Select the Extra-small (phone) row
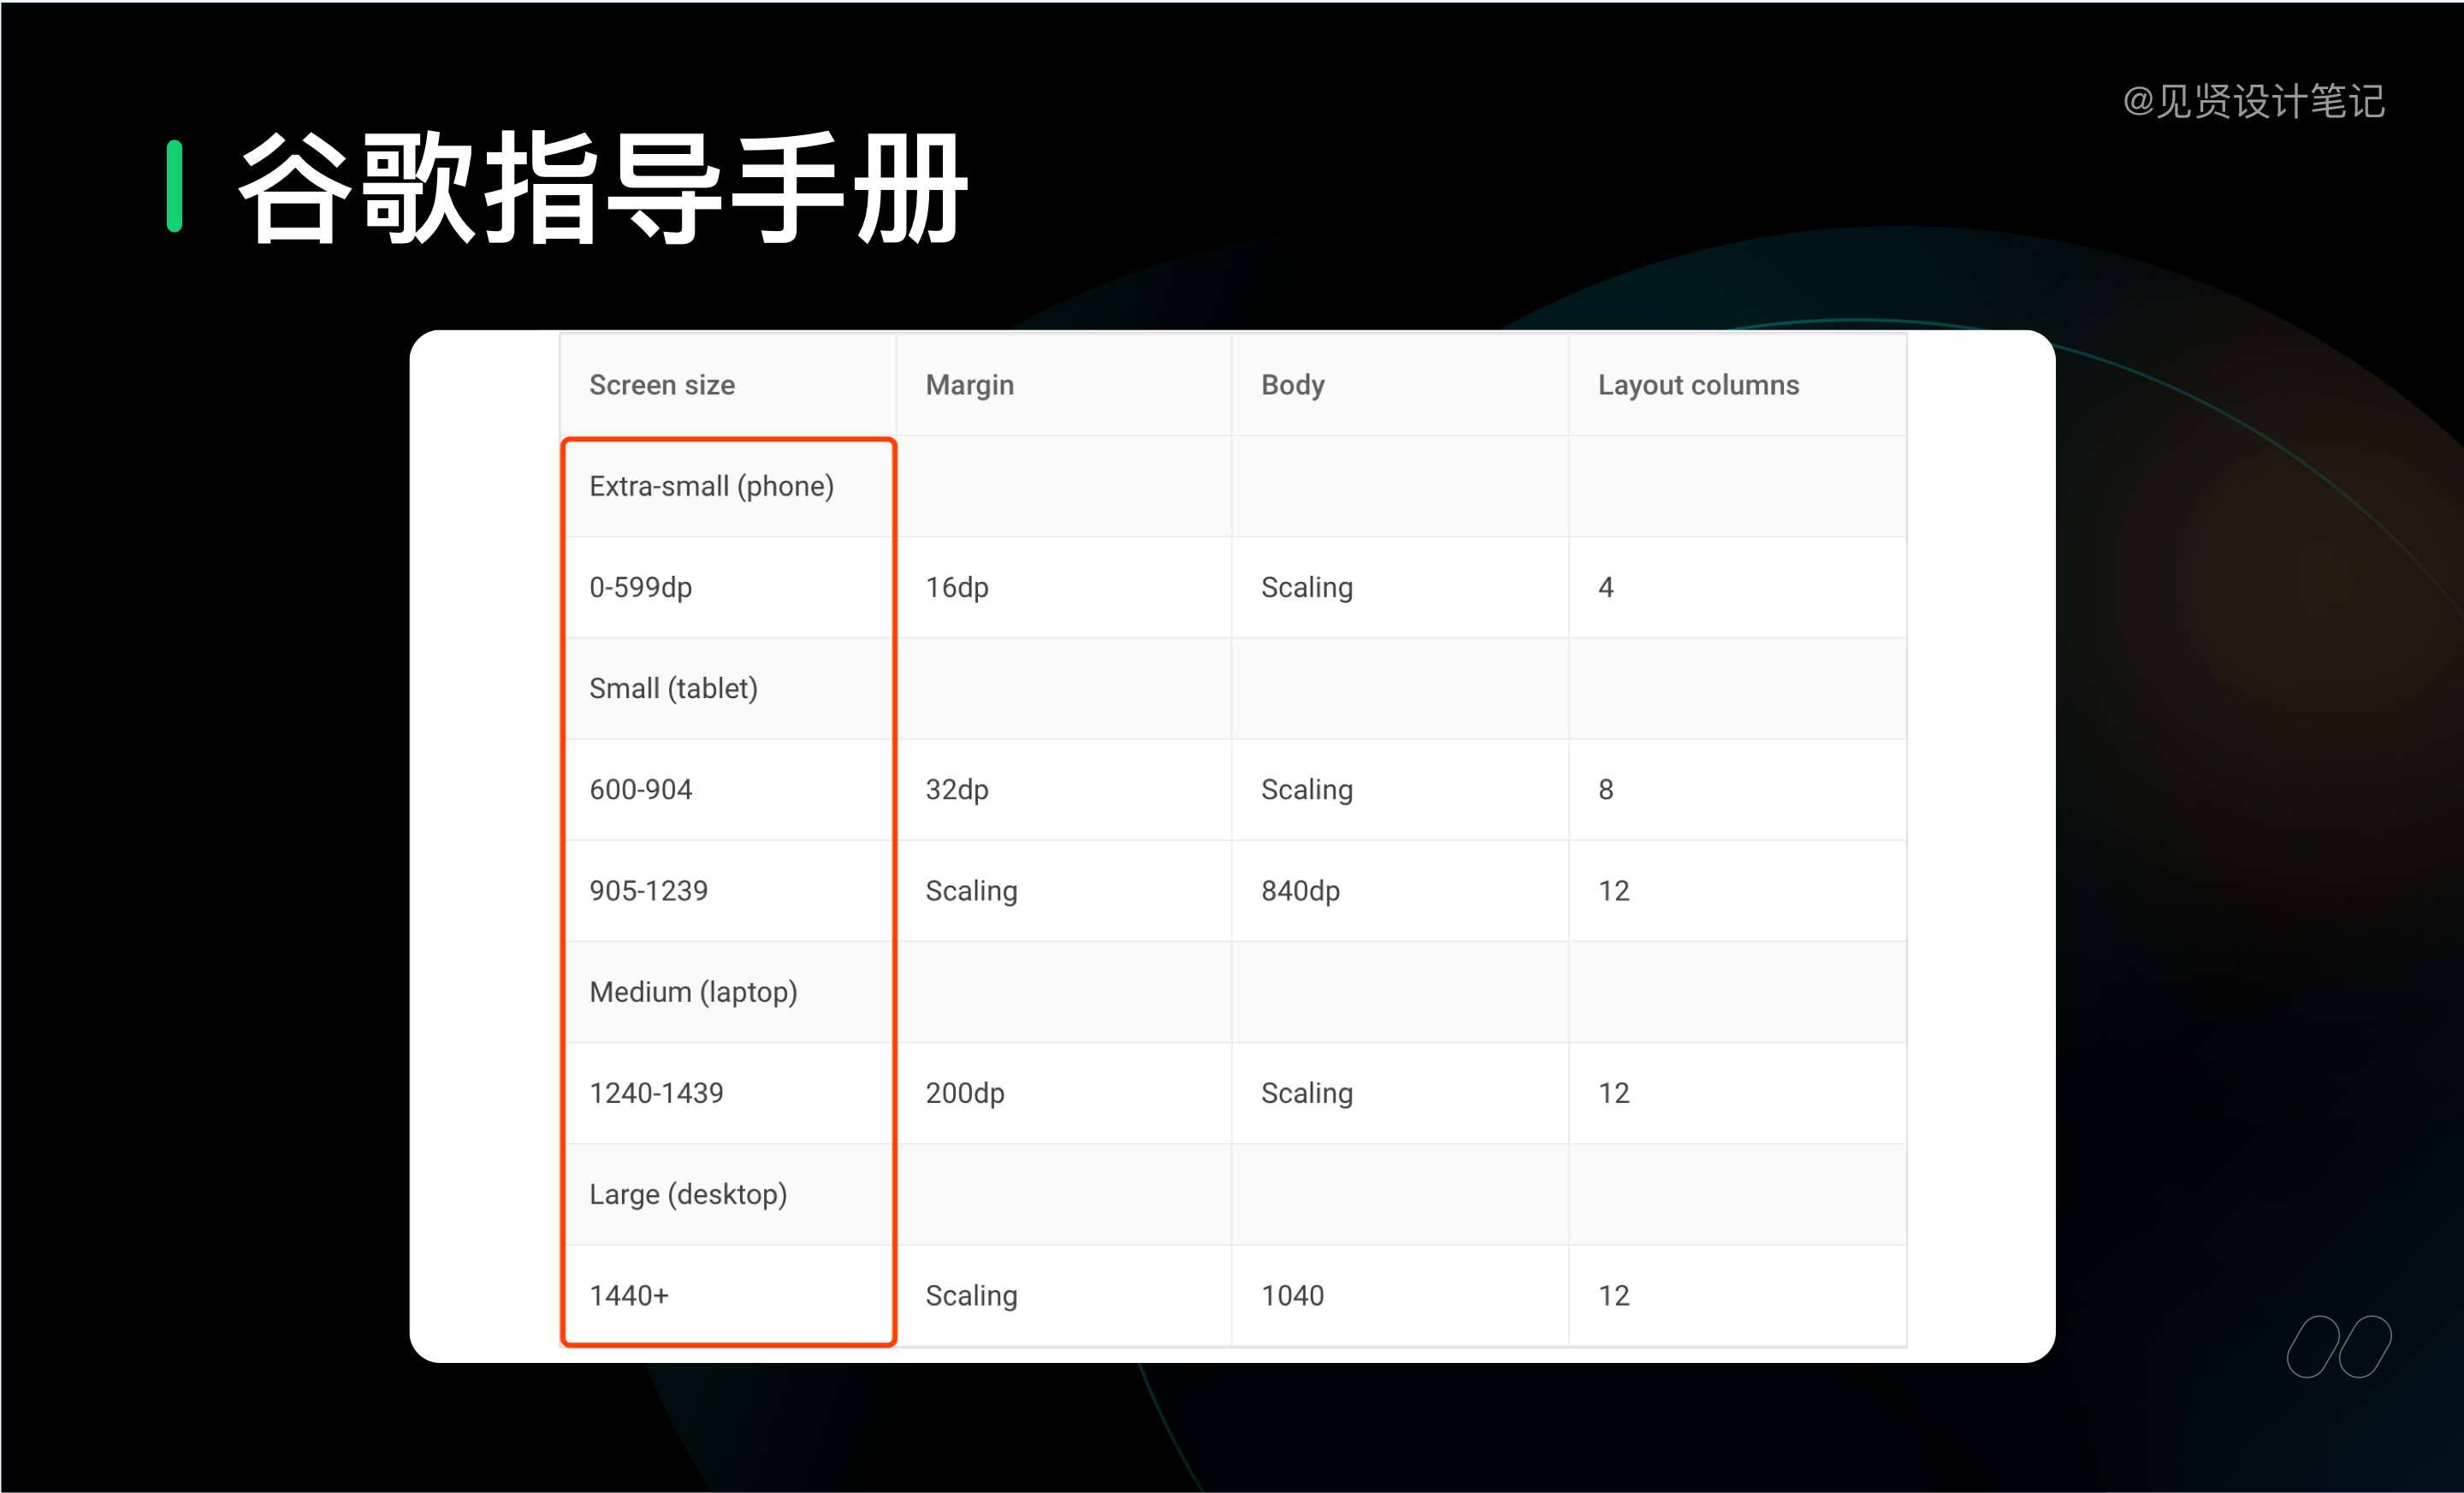Viewport: 2464px width, 1493px height. point(711,486)
